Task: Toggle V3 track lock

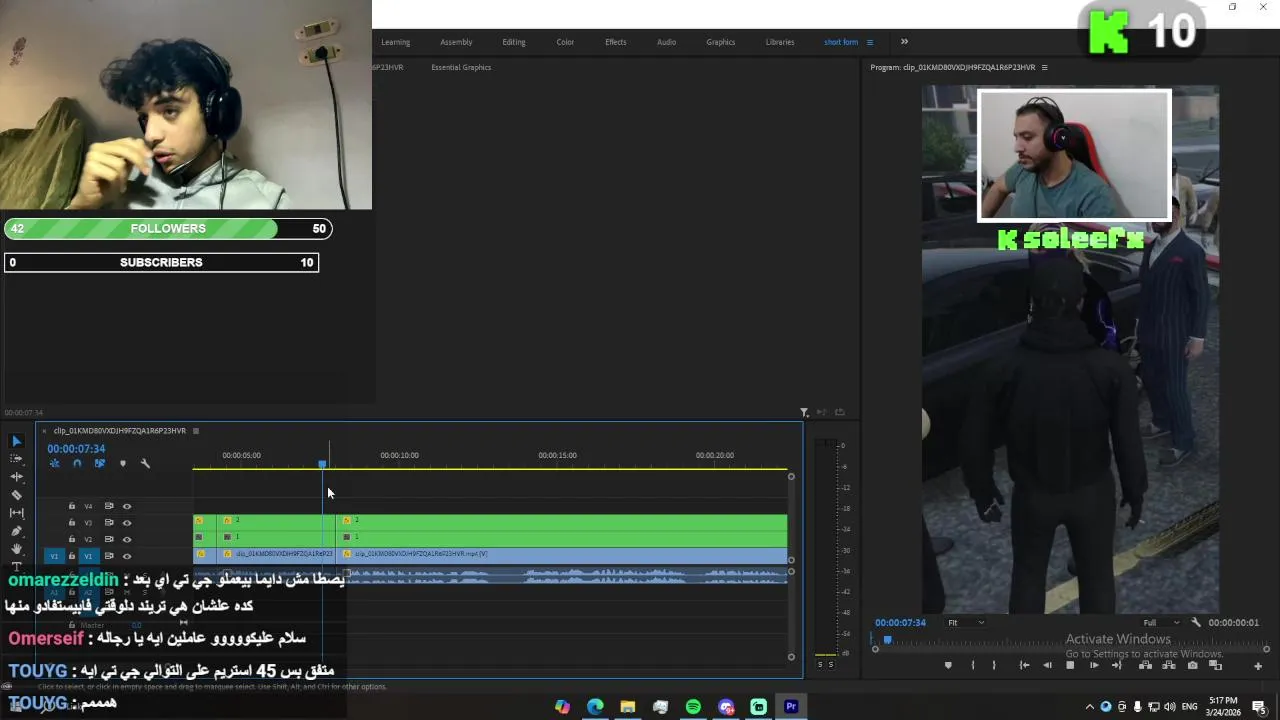Action: click(x=72, y=522)
